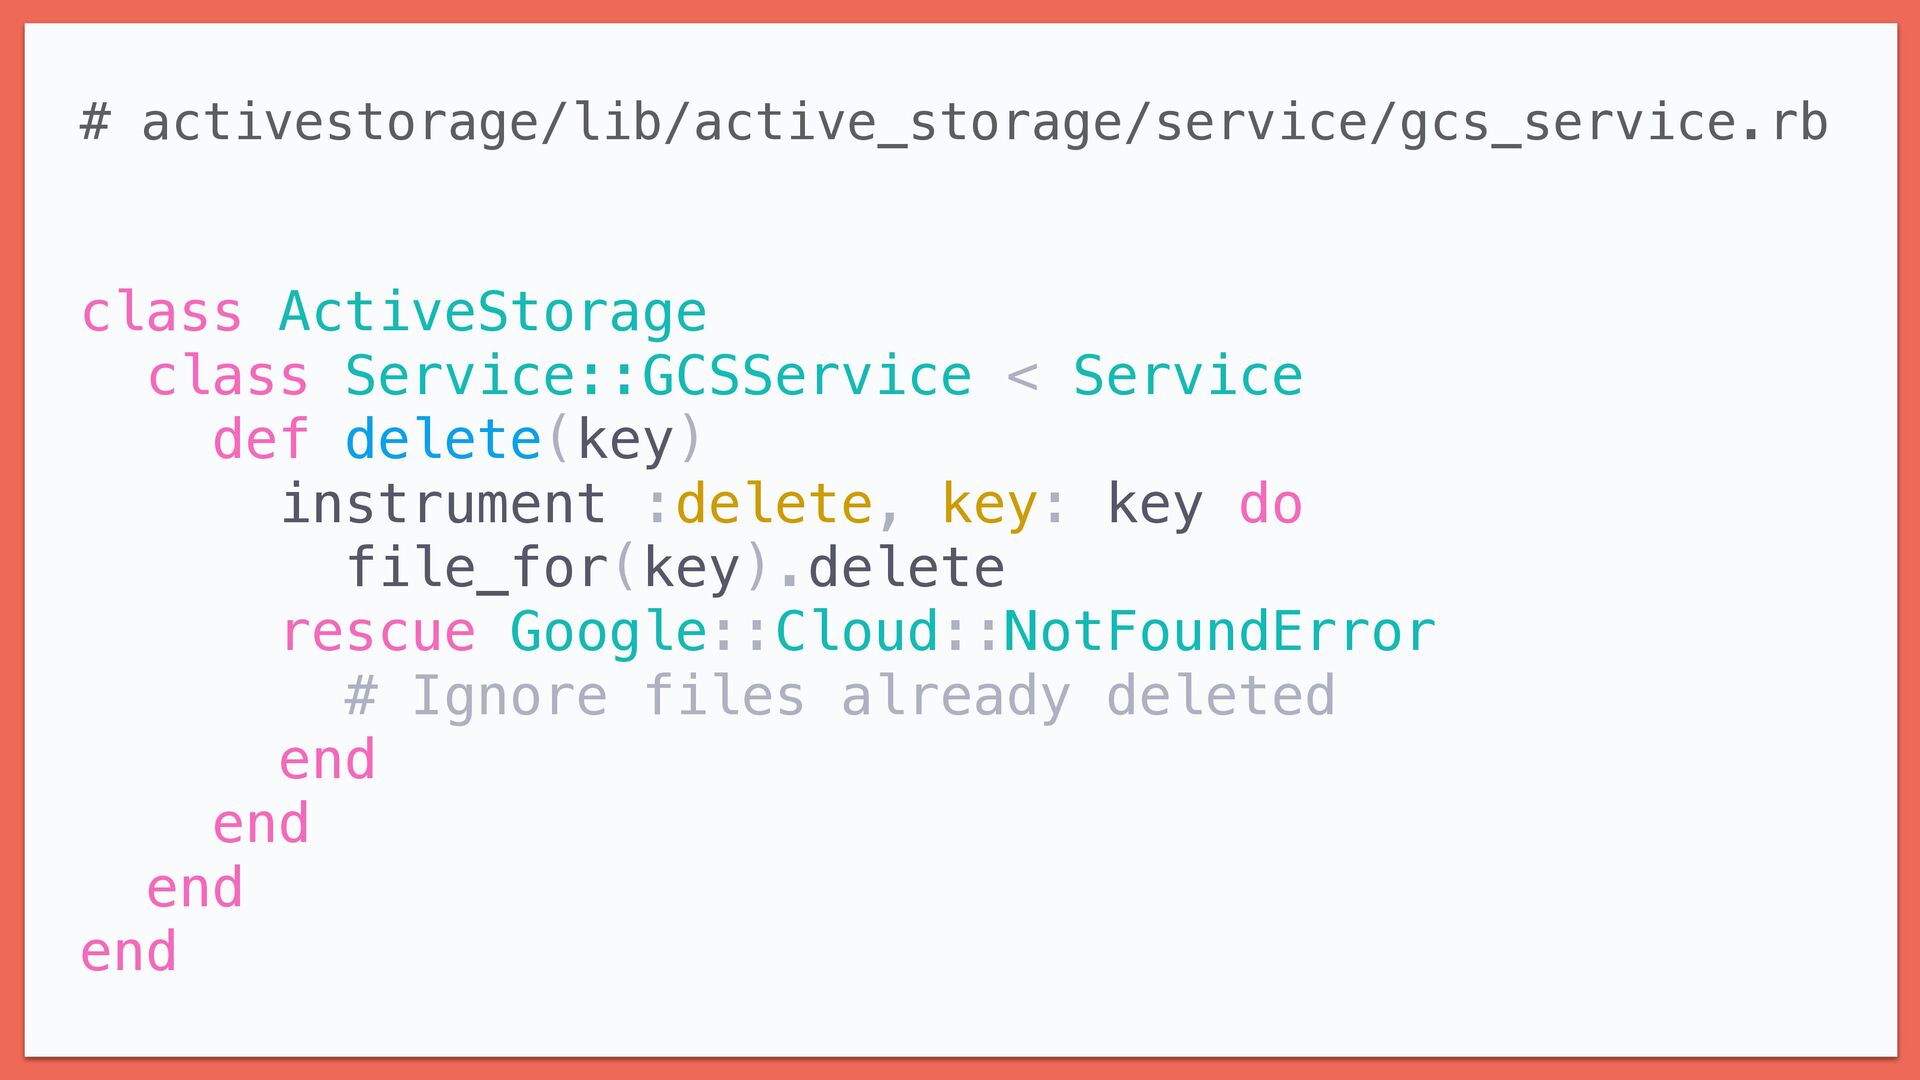Click the instrument method call

click(x=443, y=504)
